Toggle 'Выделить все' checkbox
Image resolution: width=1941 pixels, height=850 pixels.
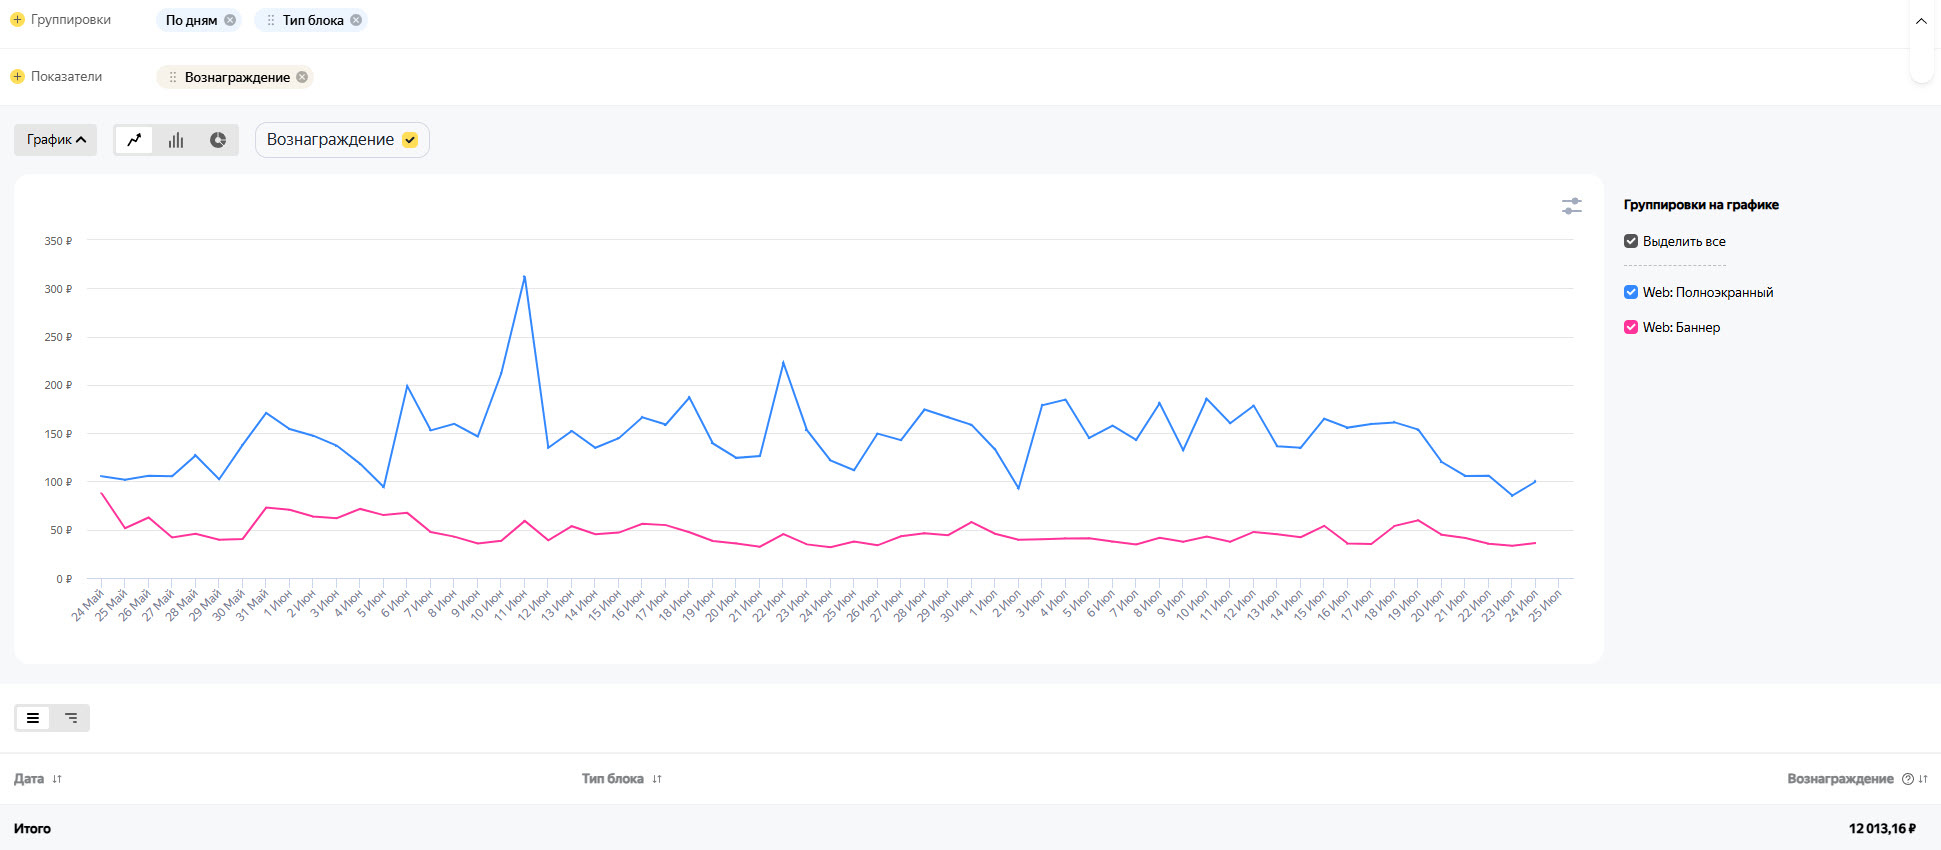point(1631,241)
